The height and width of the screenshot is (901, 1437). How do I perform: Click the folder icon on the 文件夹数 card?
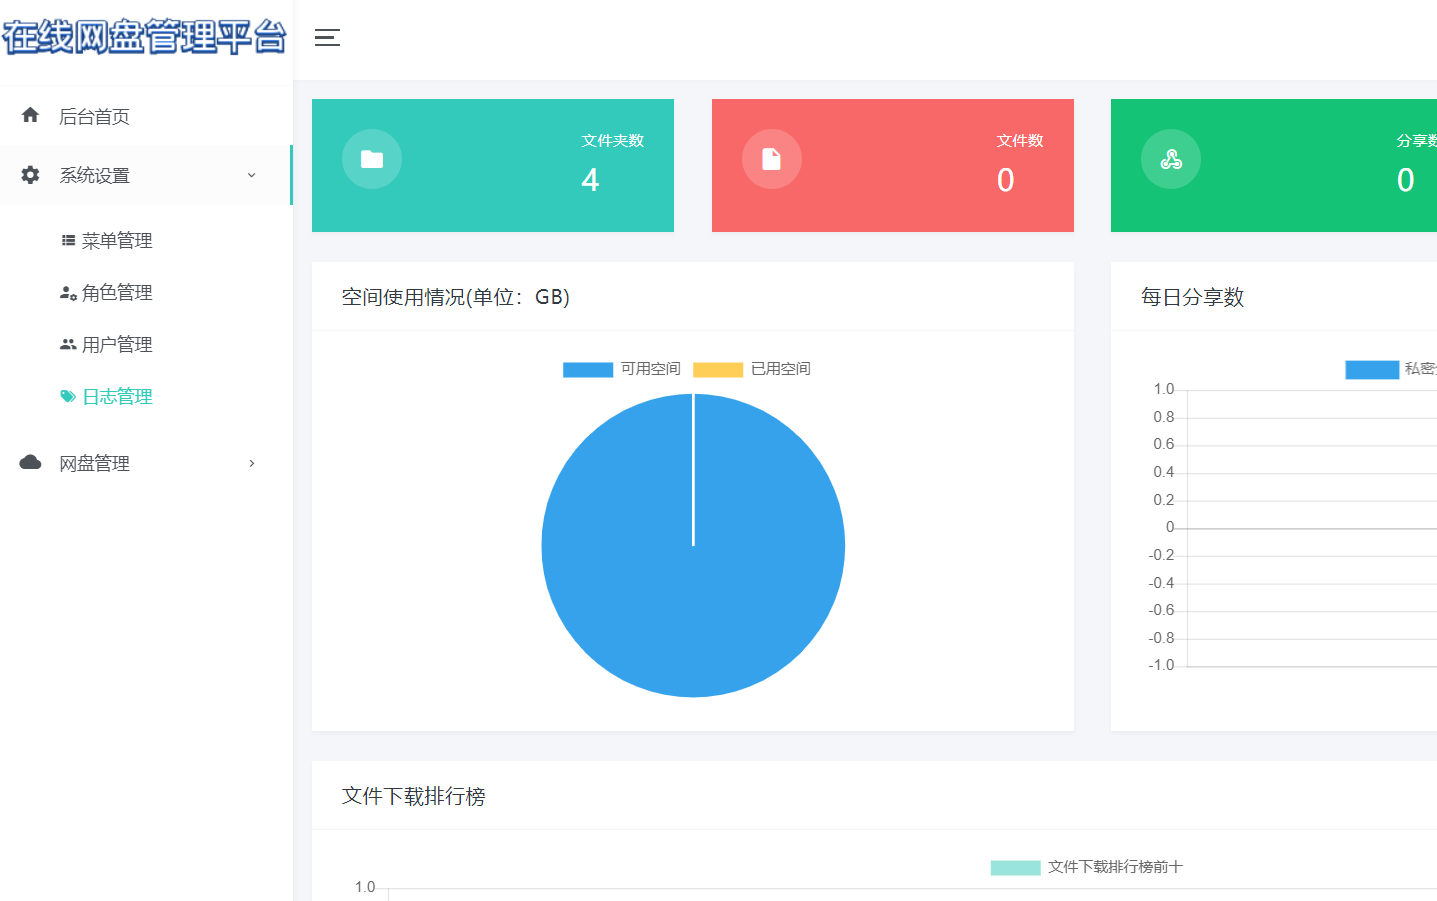tap(371, 158)
